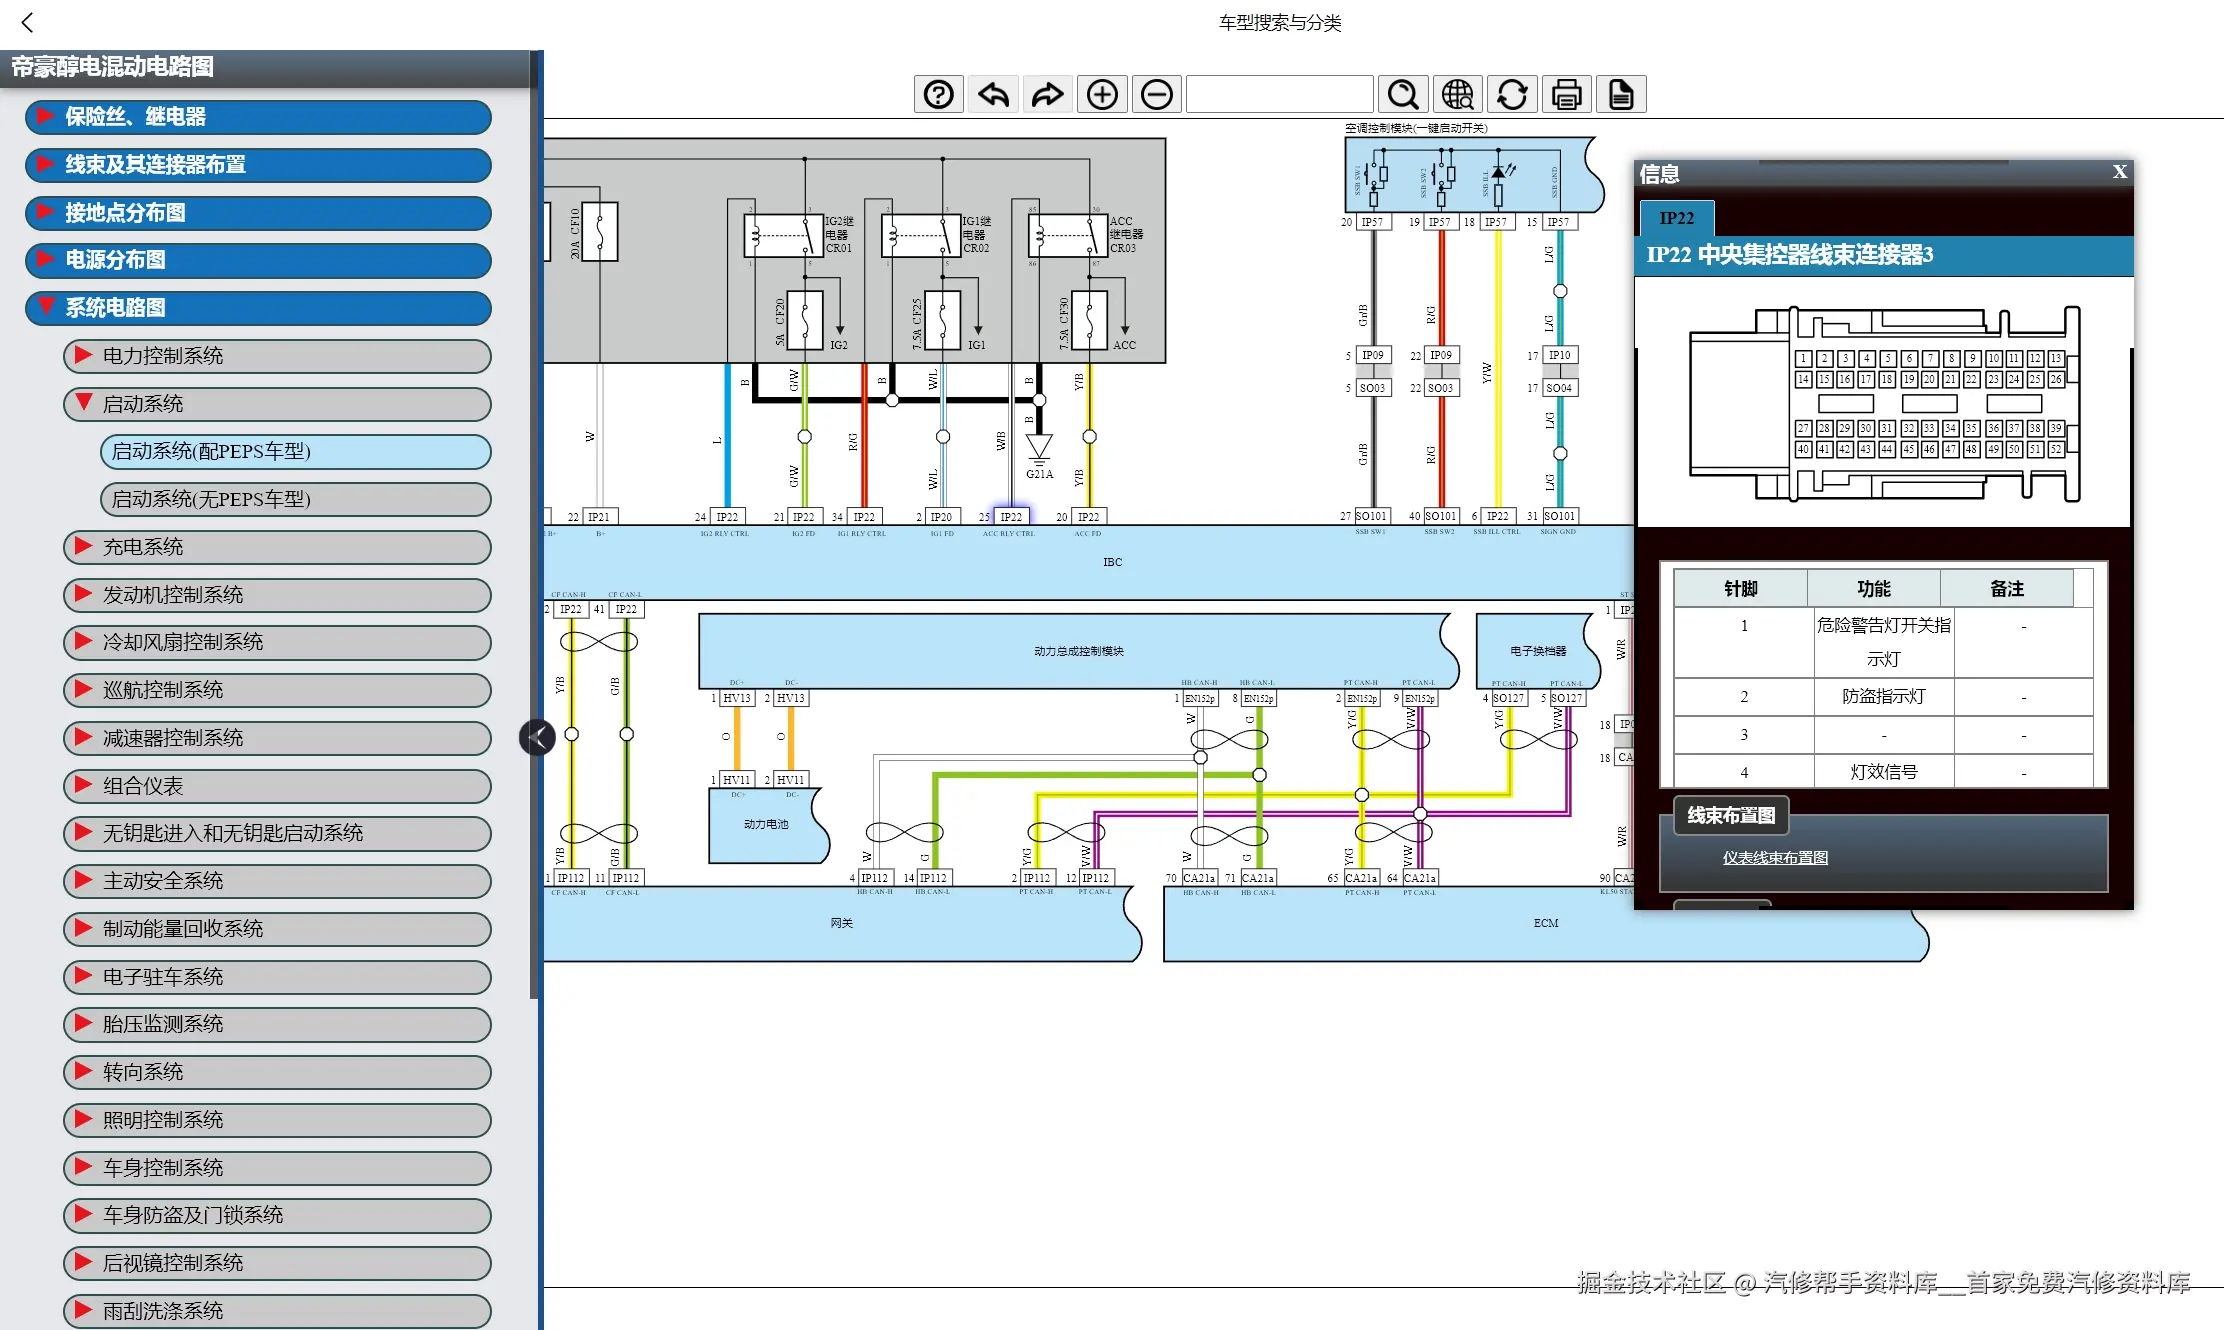Expand 线束及其连接器布置 section
Image resolution: width=2224 pixels, height=1330 pixels.
click(x=258, y=165)
